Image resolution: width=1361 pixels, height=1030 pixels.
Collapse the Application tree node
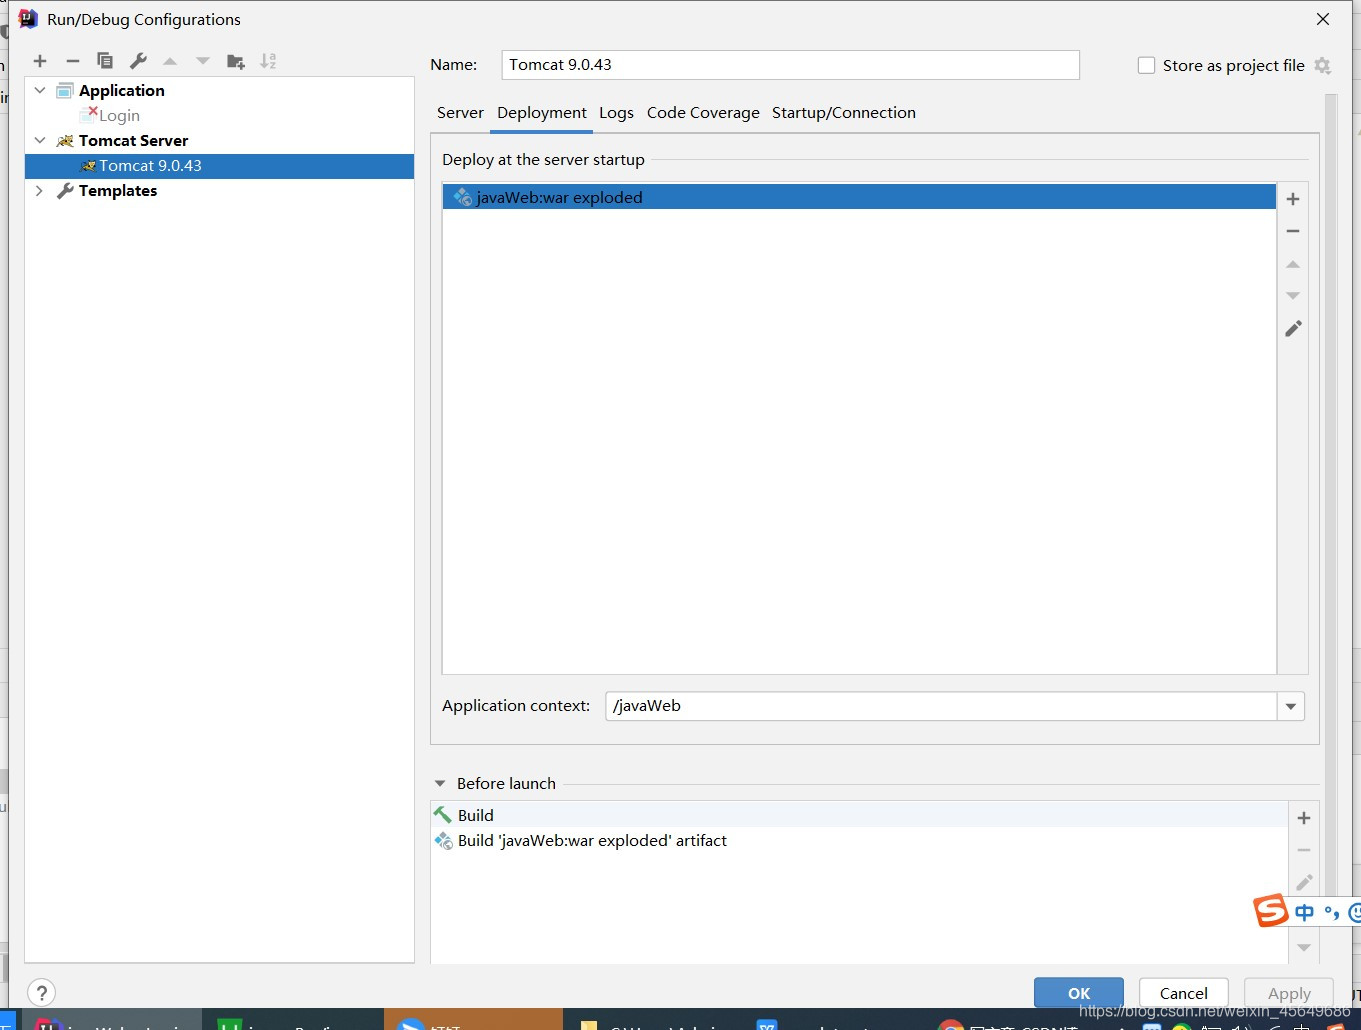tap(40, 90)
